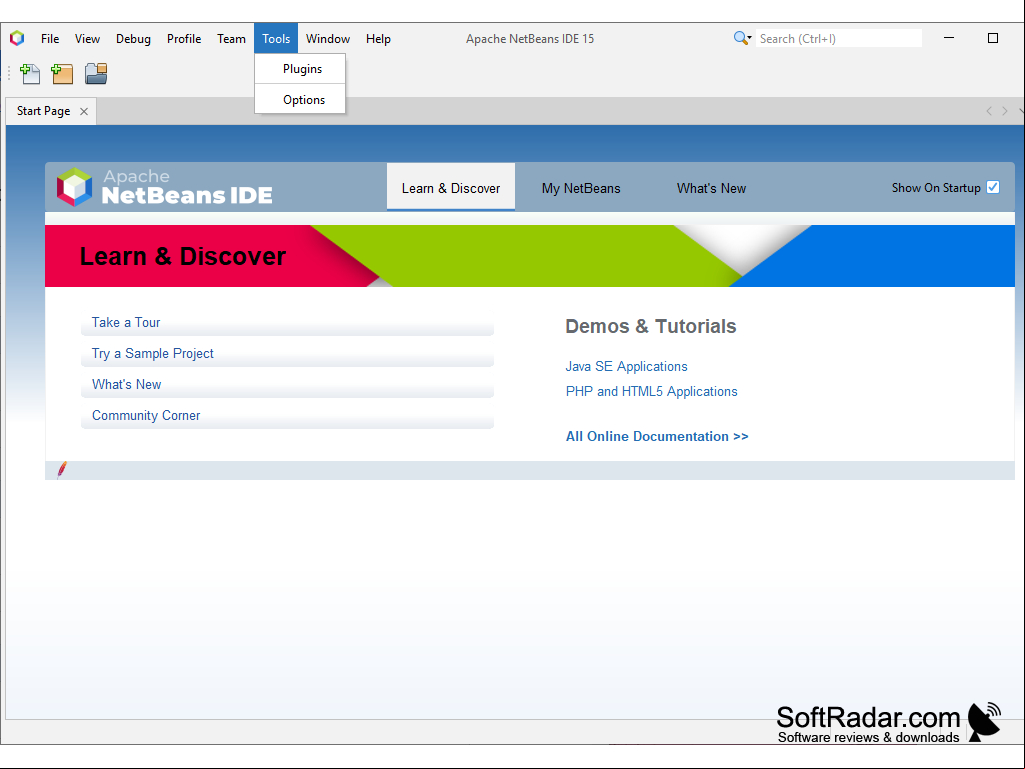Click the Demos & Tutorials heading

pos(650,326)
